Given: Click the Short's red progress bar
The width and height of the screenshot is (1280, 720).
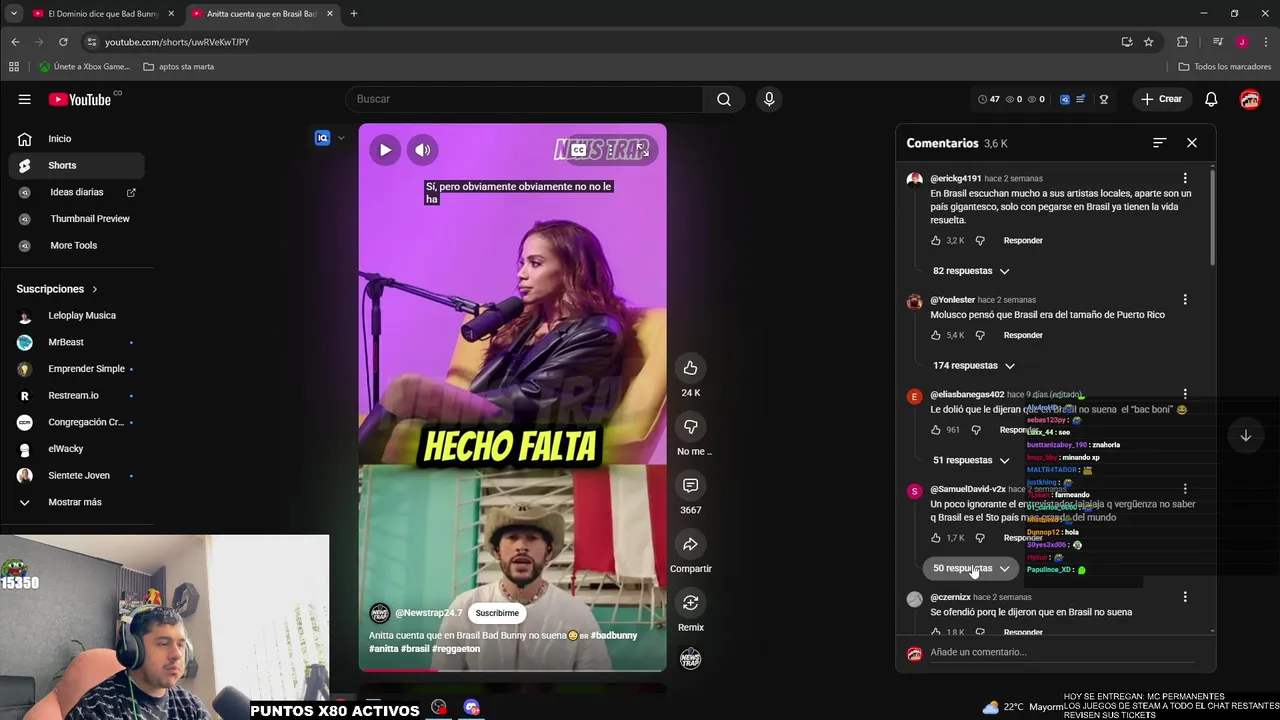Looking at the screenshot, I should pyautogui.click(x=512, y=670).
